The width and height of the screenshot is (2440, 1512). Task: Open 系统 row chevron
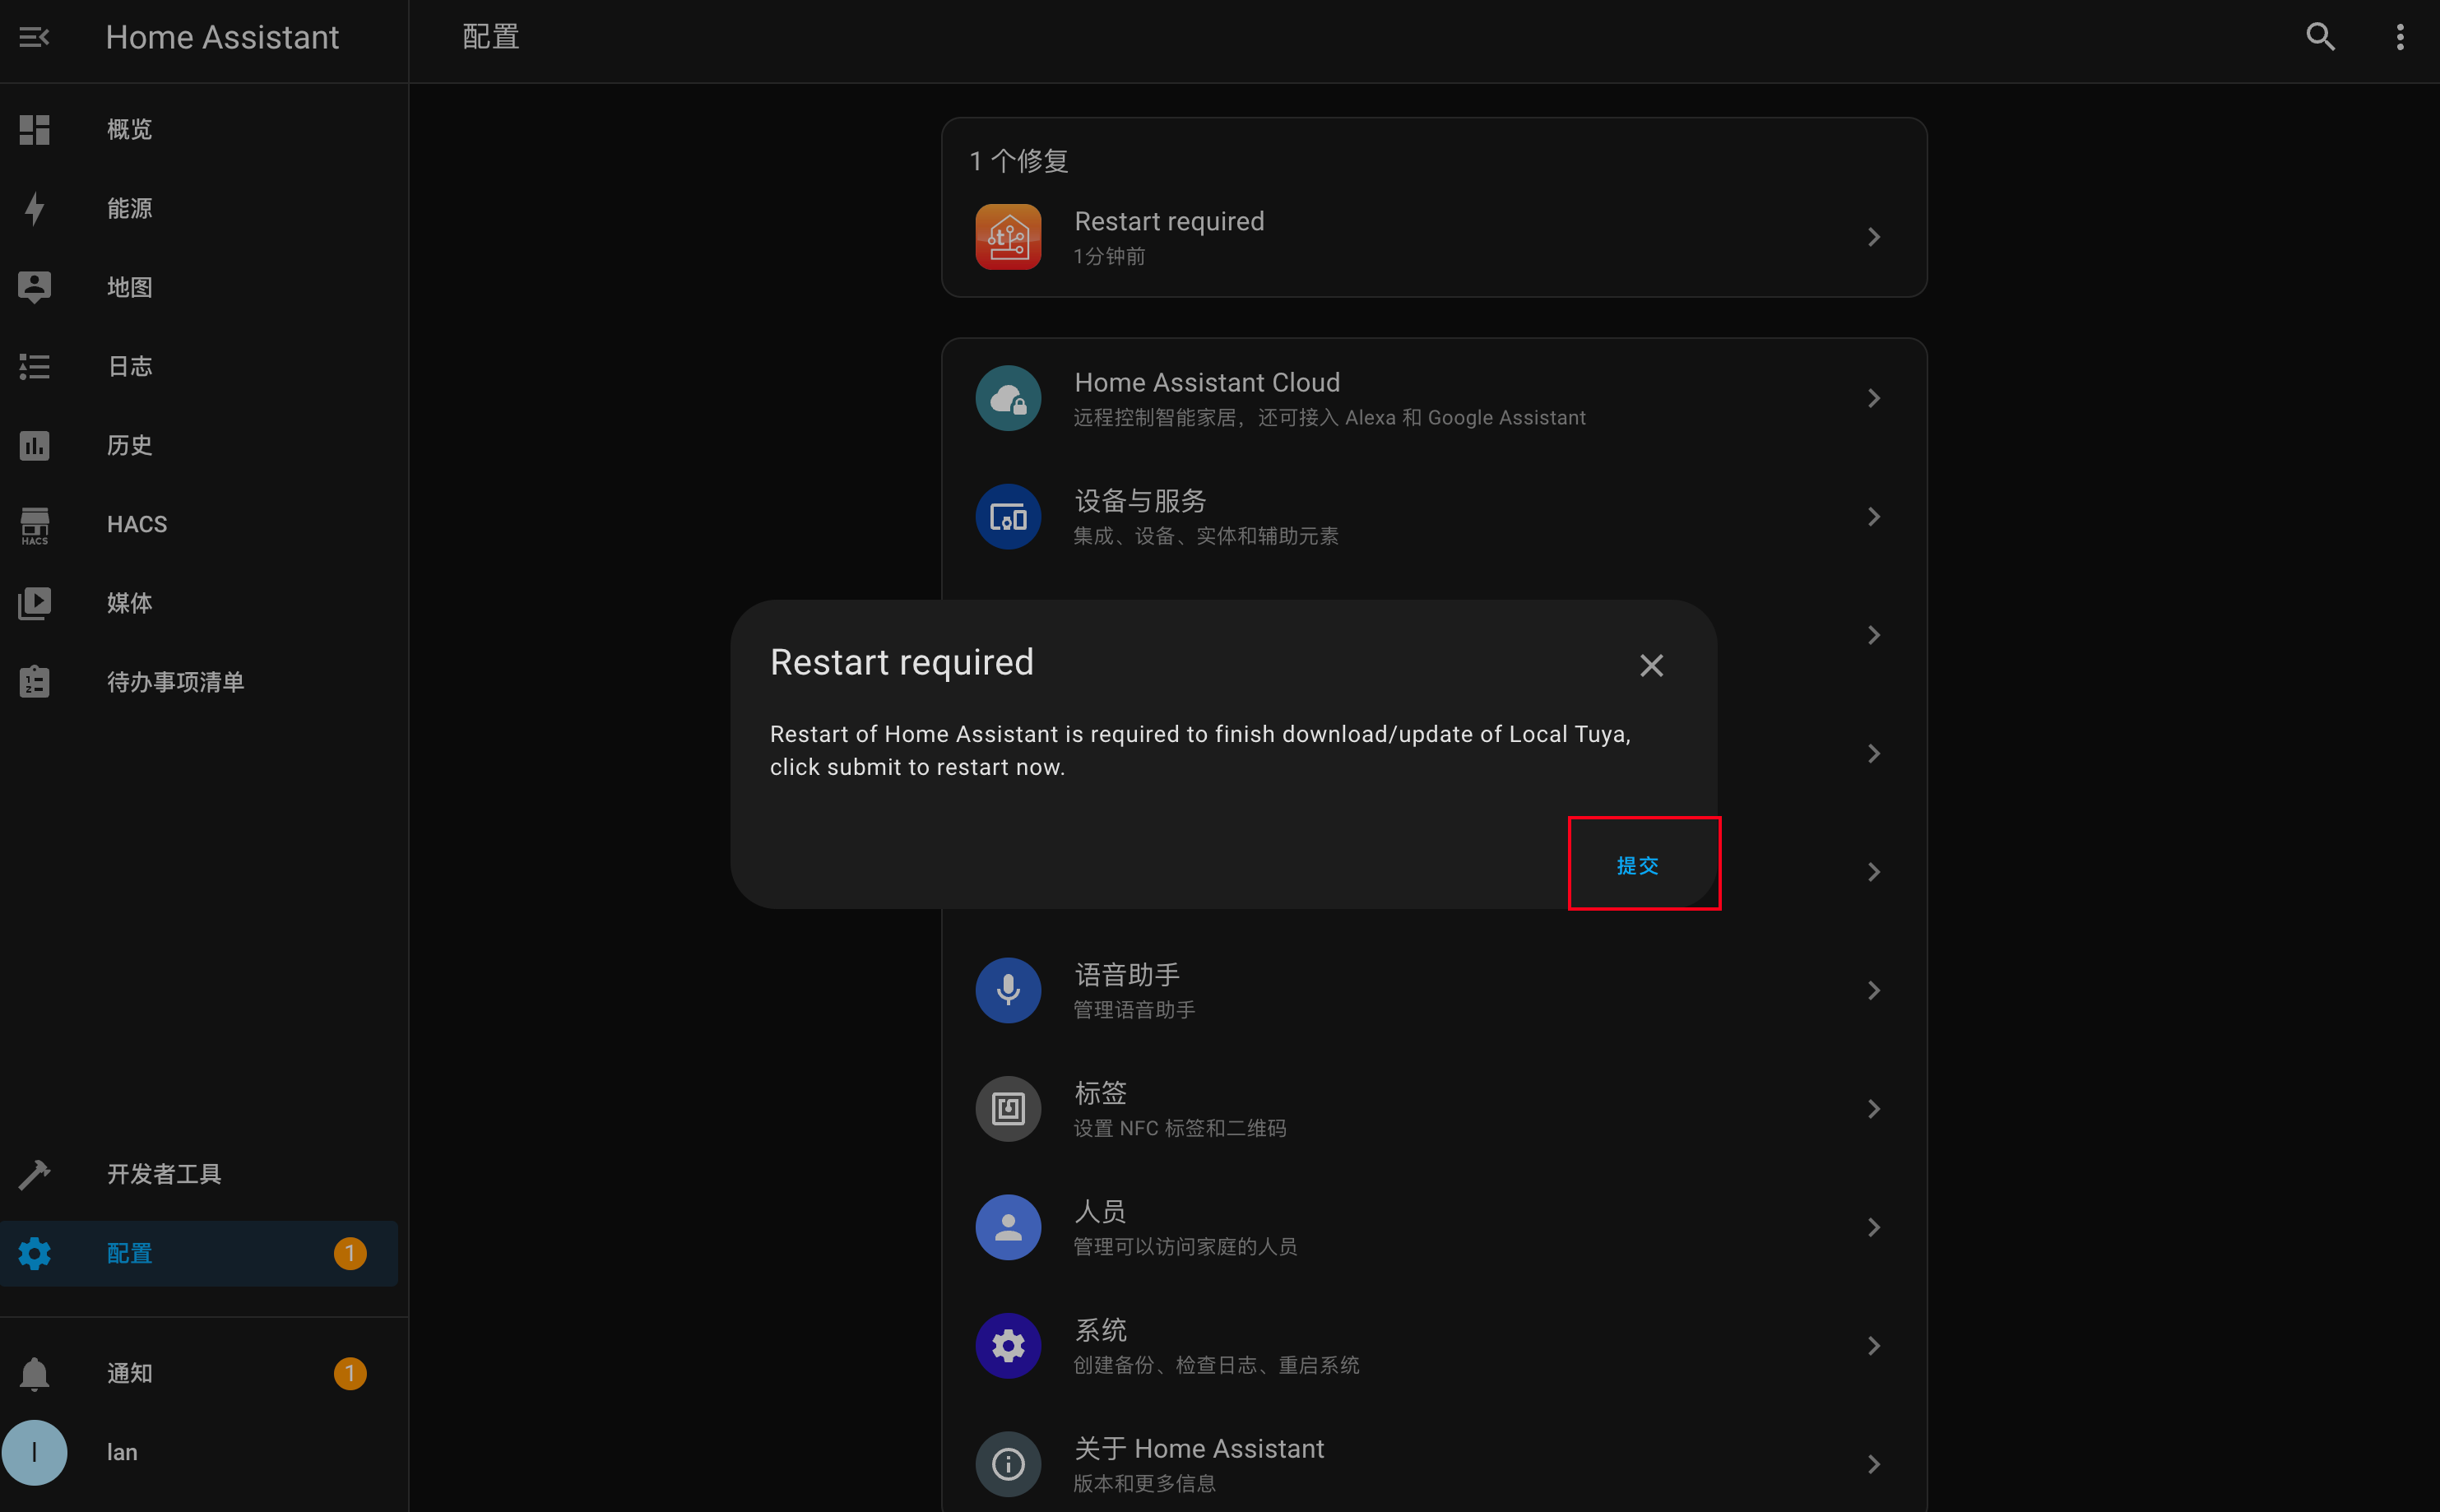pyautogui.click(x=1874, y=1346)
